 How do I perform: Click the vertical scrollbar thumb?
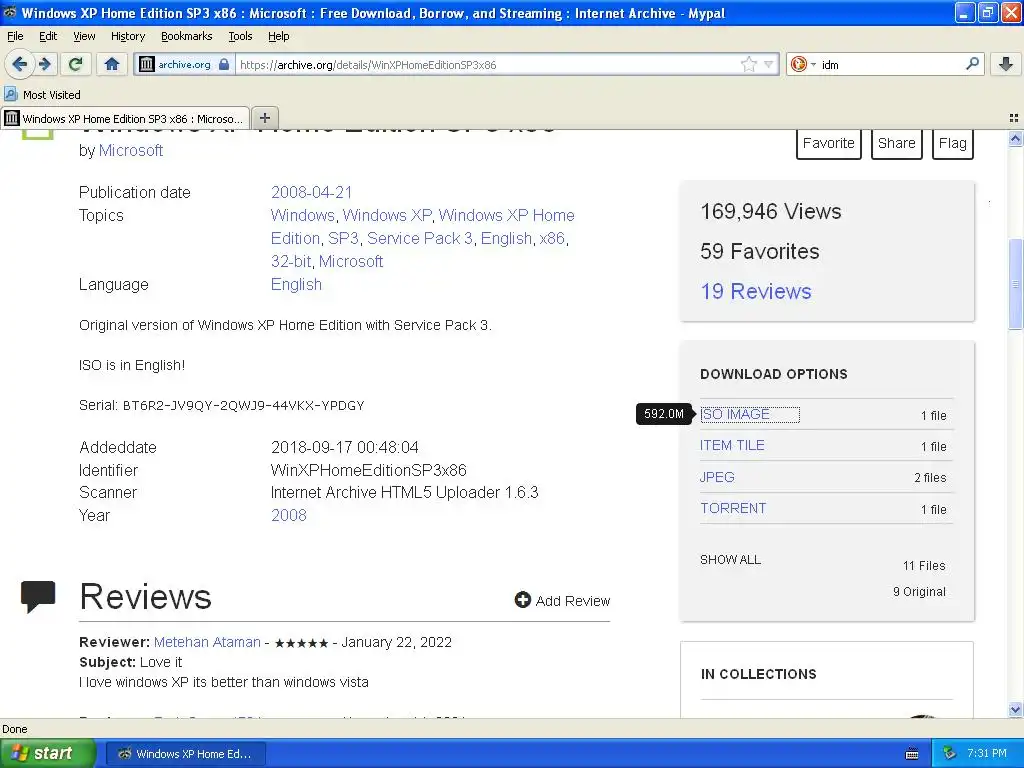coord(1015,285)
